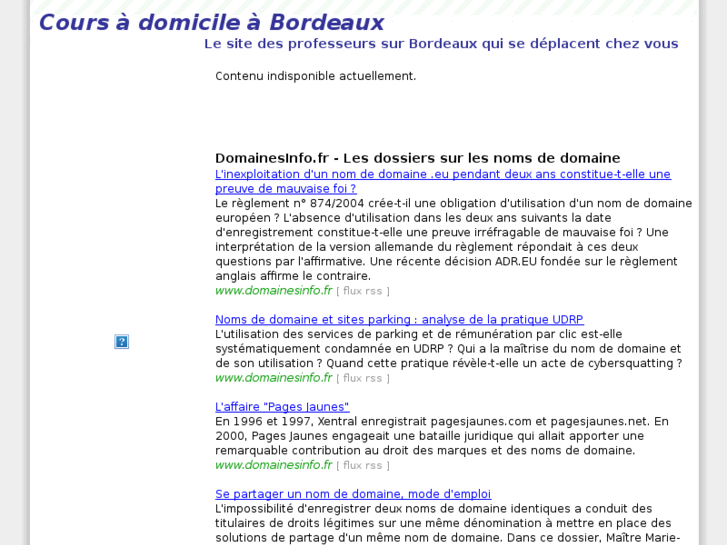Click the text 'Contenu indisponible actuellement.'
Viewport: 727px width, 545px height.
coord(316,76)
